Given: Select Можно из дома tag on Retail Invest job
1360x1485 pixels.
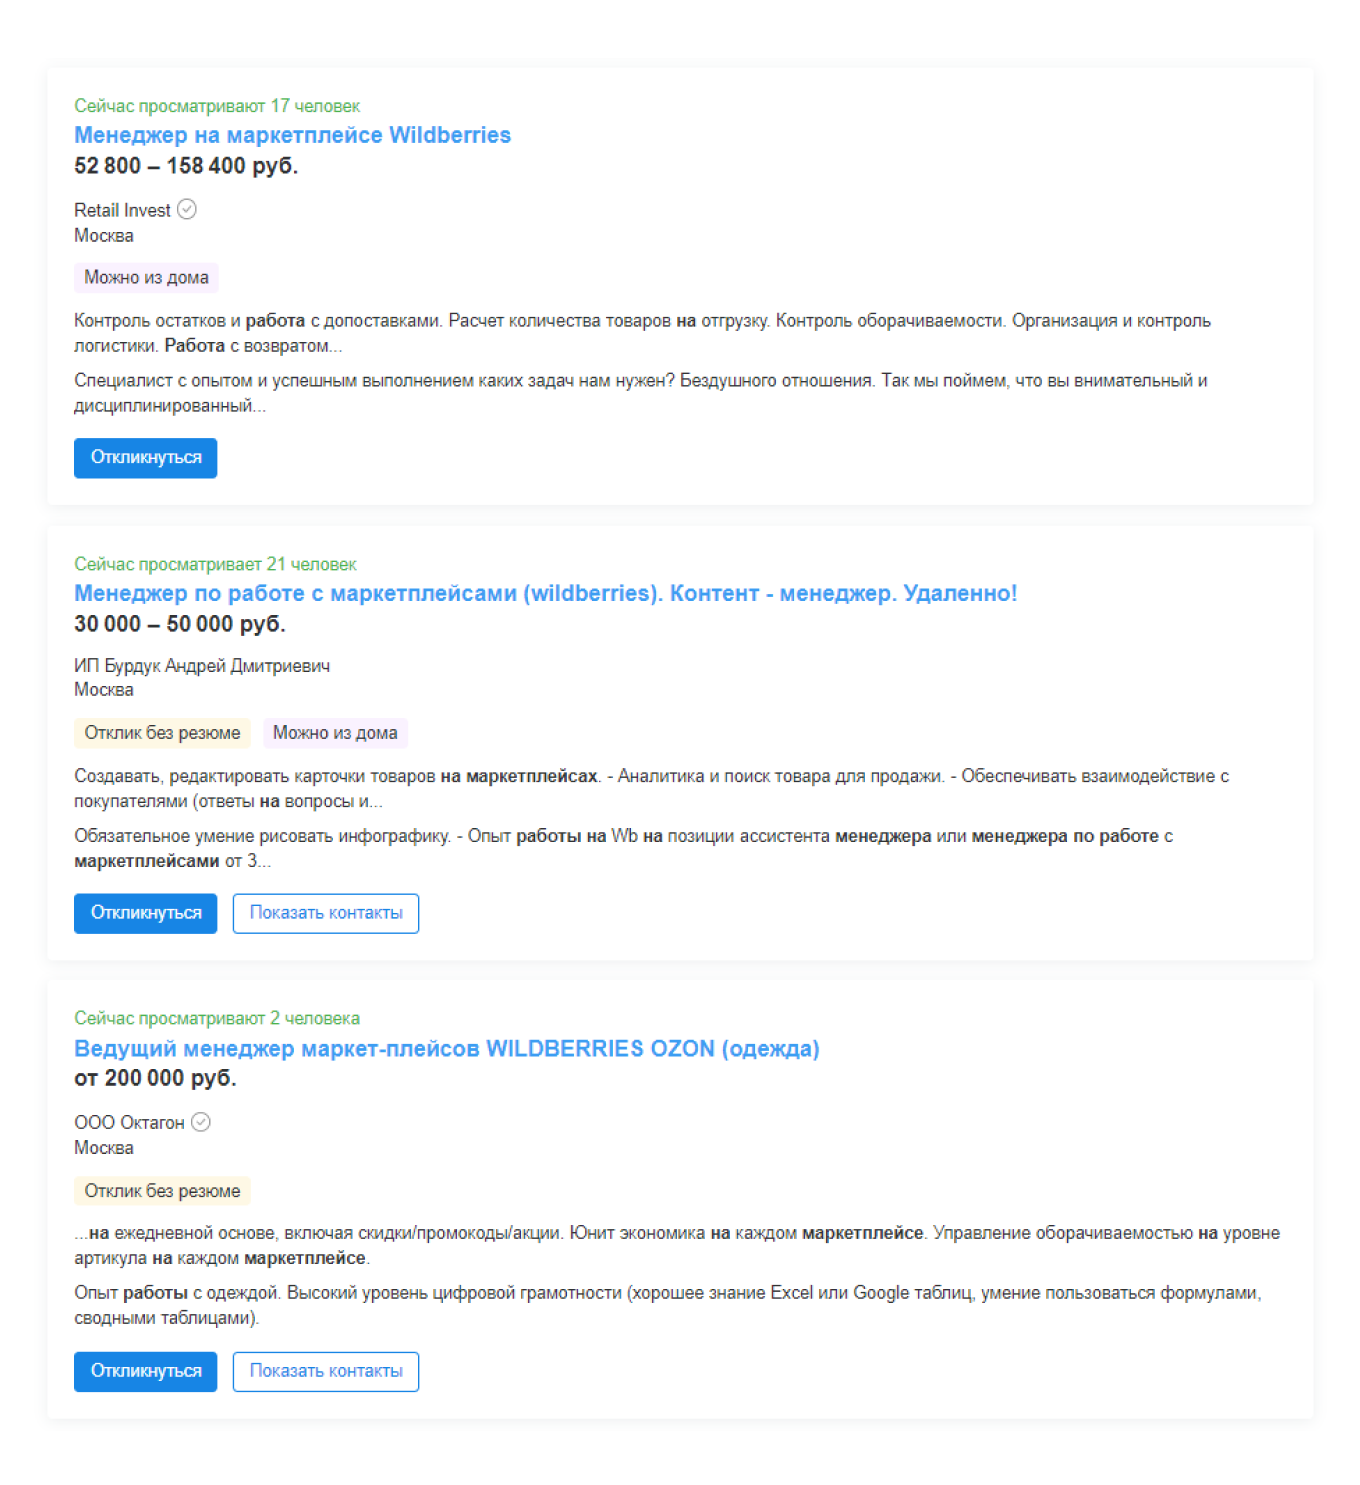Looking at the screenshot, I should pos(146,277).
